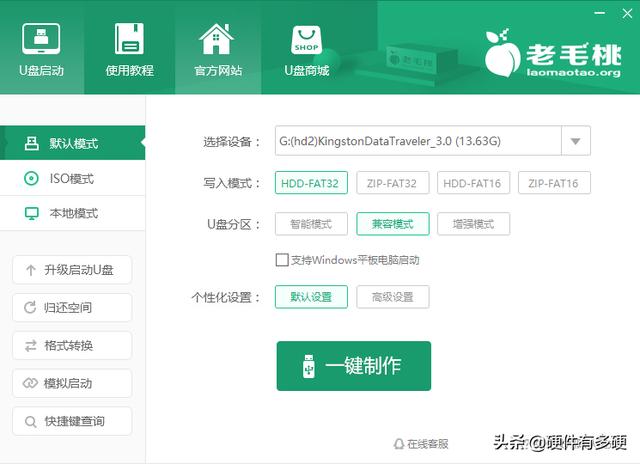Select ZIP-FAT32 write mode

392,183
